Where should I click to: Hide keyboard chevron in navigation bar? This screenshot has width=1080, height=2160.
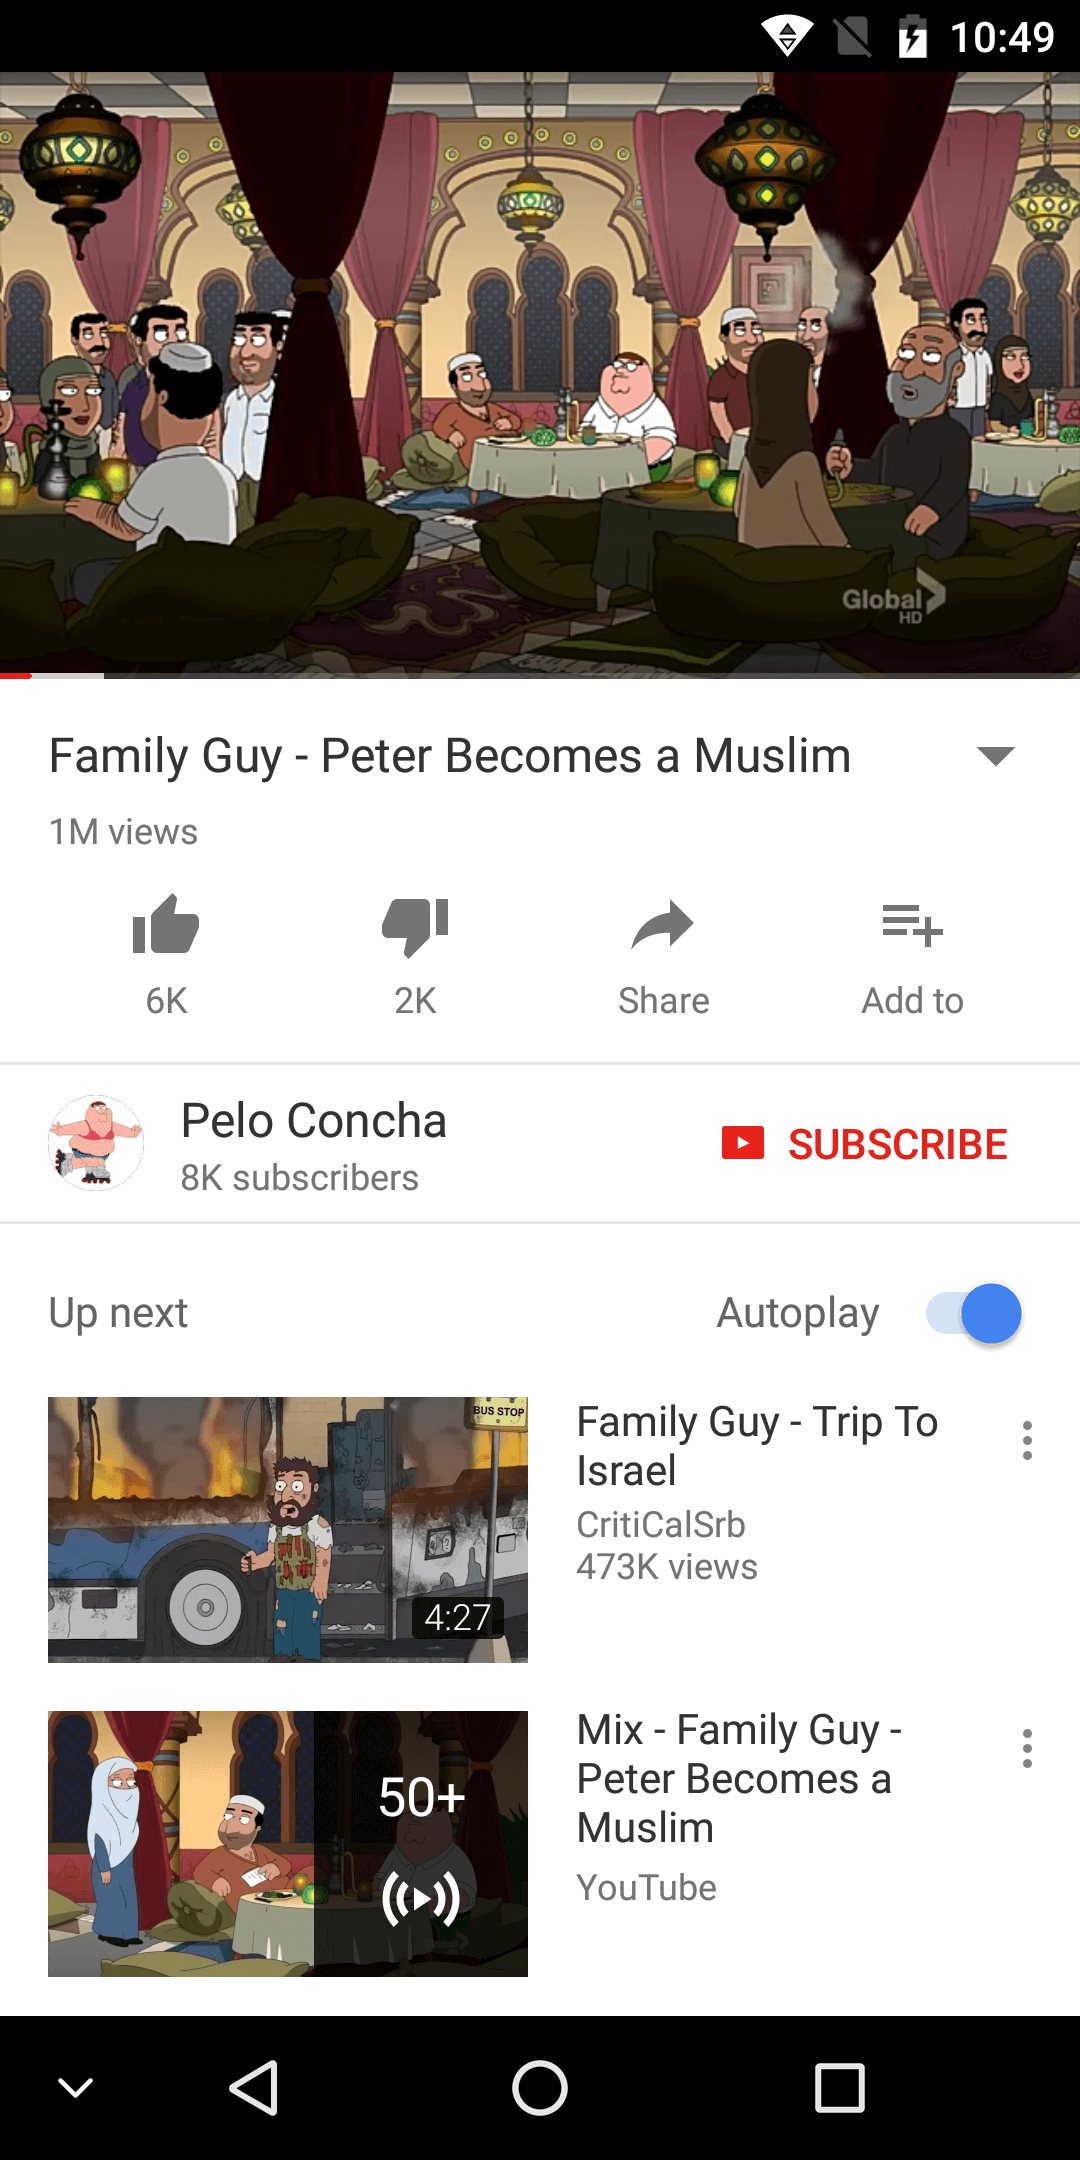tap(76, 2088)
